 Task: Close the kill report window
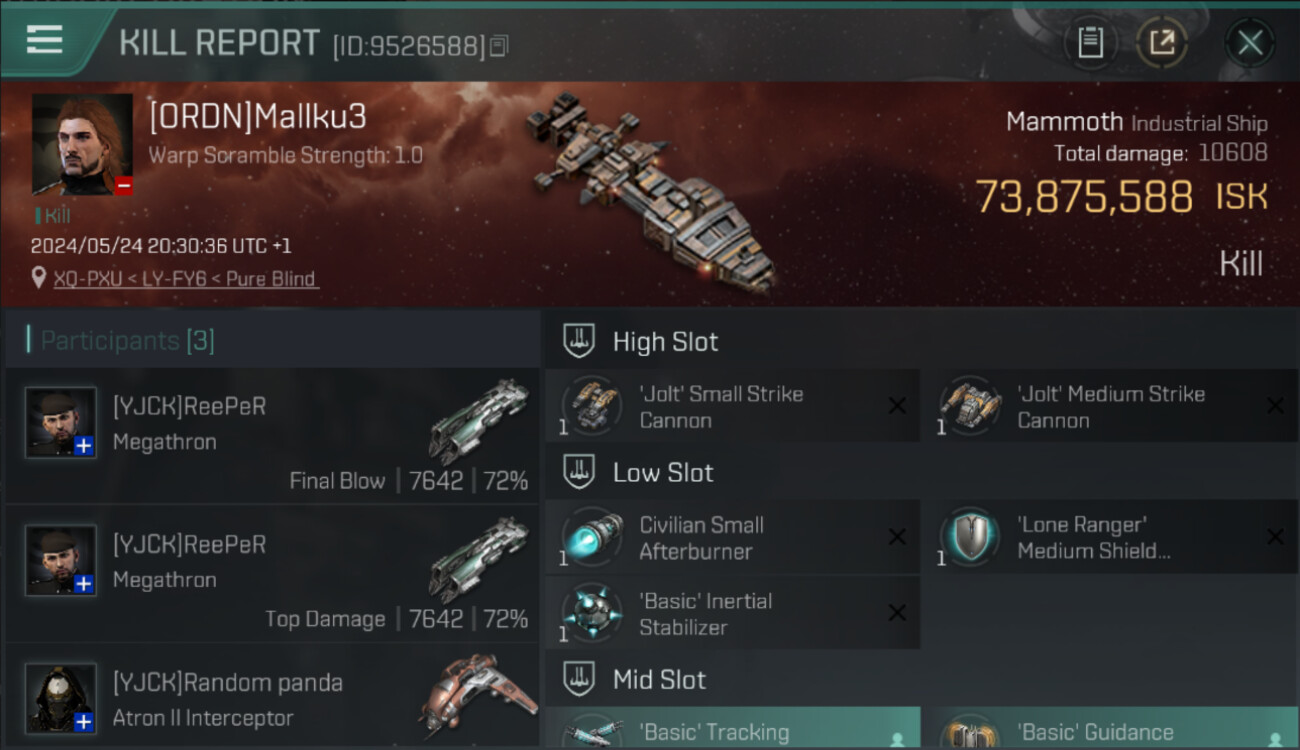click(x=1250, y=43)
